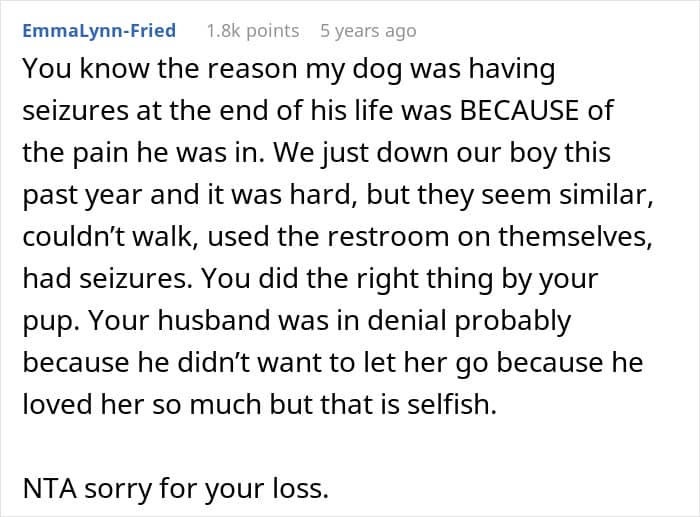Click the word 'themselves' in the comment

tap(572, 236)
